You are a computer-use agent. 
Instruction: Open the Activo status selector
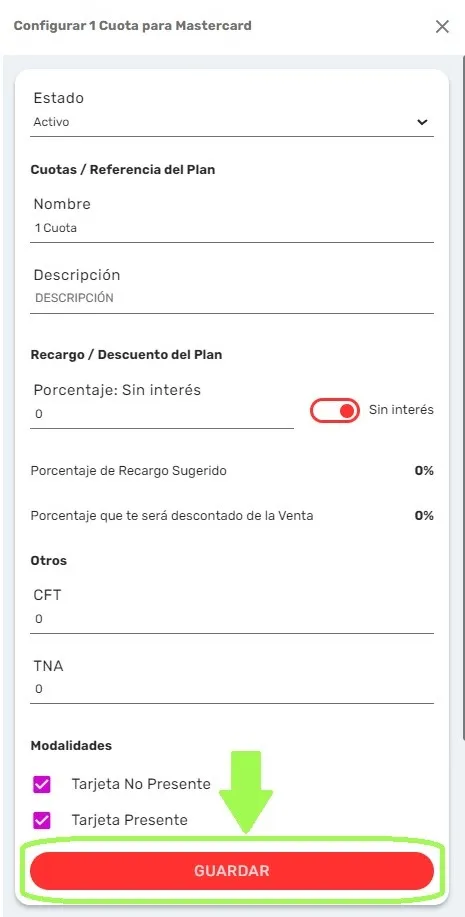click(x=232, y=122)
